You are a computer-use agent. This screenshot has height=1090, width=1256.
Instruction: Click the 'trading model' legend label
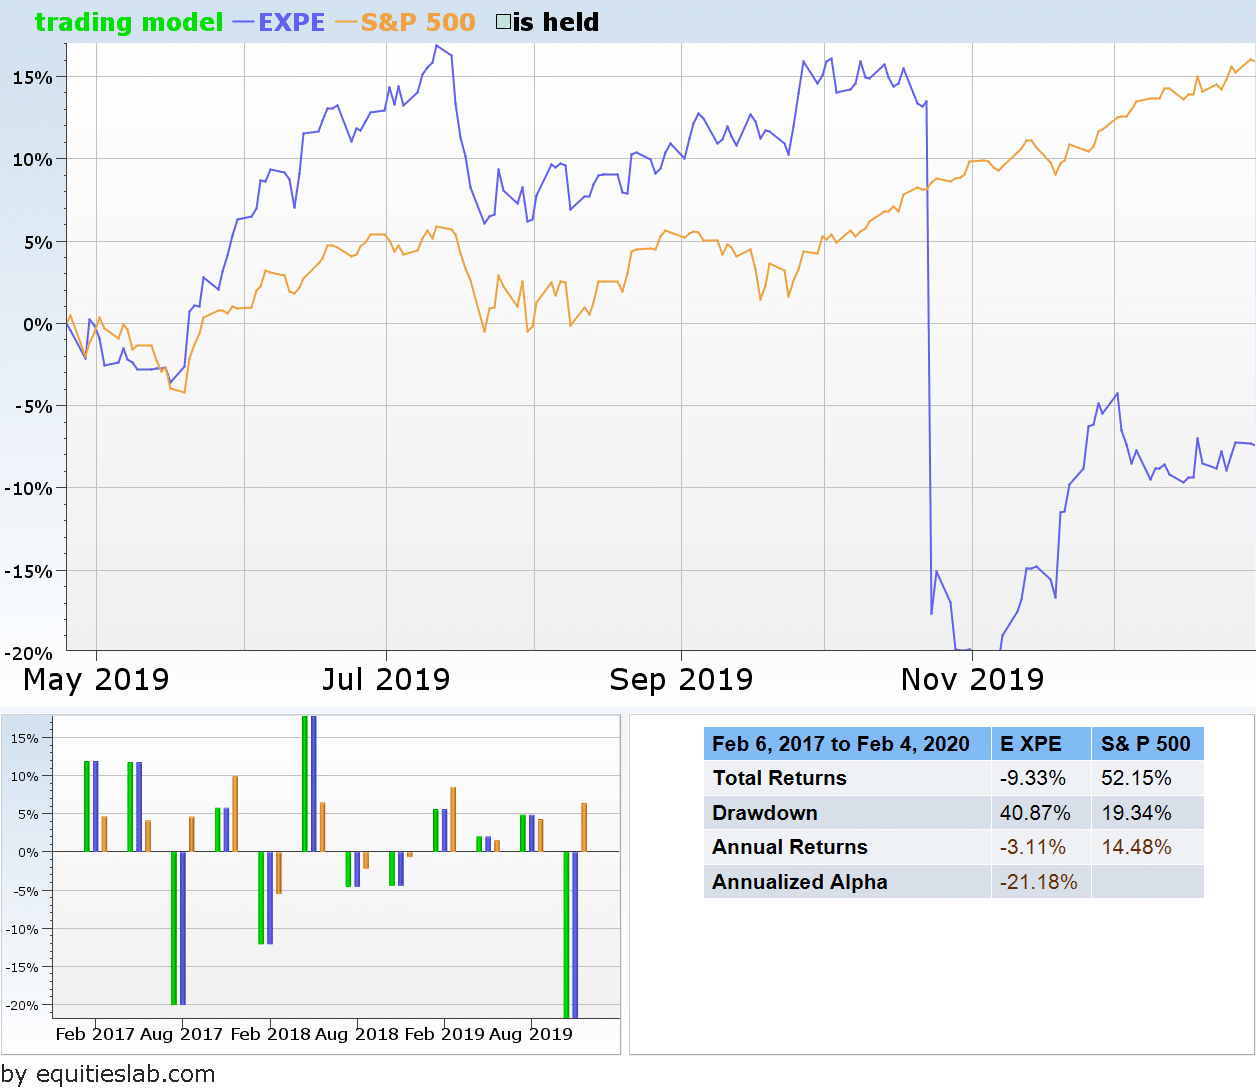129,22
